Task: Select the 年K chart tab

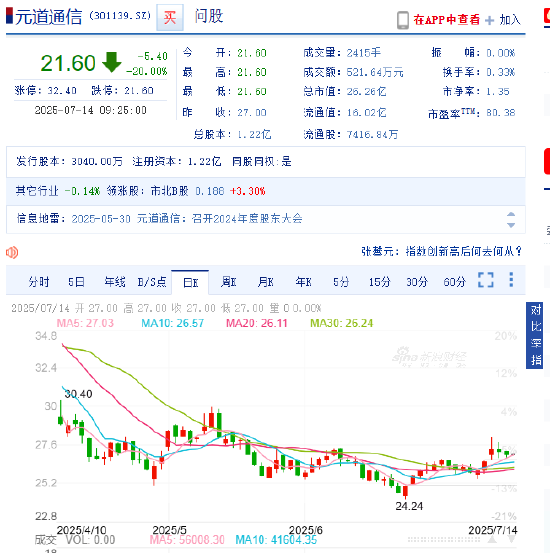Action: [x=303, y=282]
